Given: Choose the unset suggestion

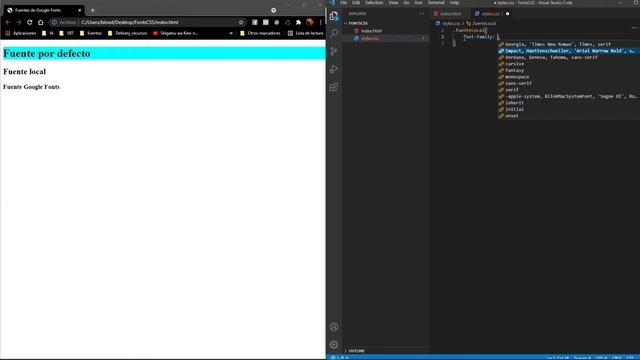Looking at the screenshot, I should point(569,116).
